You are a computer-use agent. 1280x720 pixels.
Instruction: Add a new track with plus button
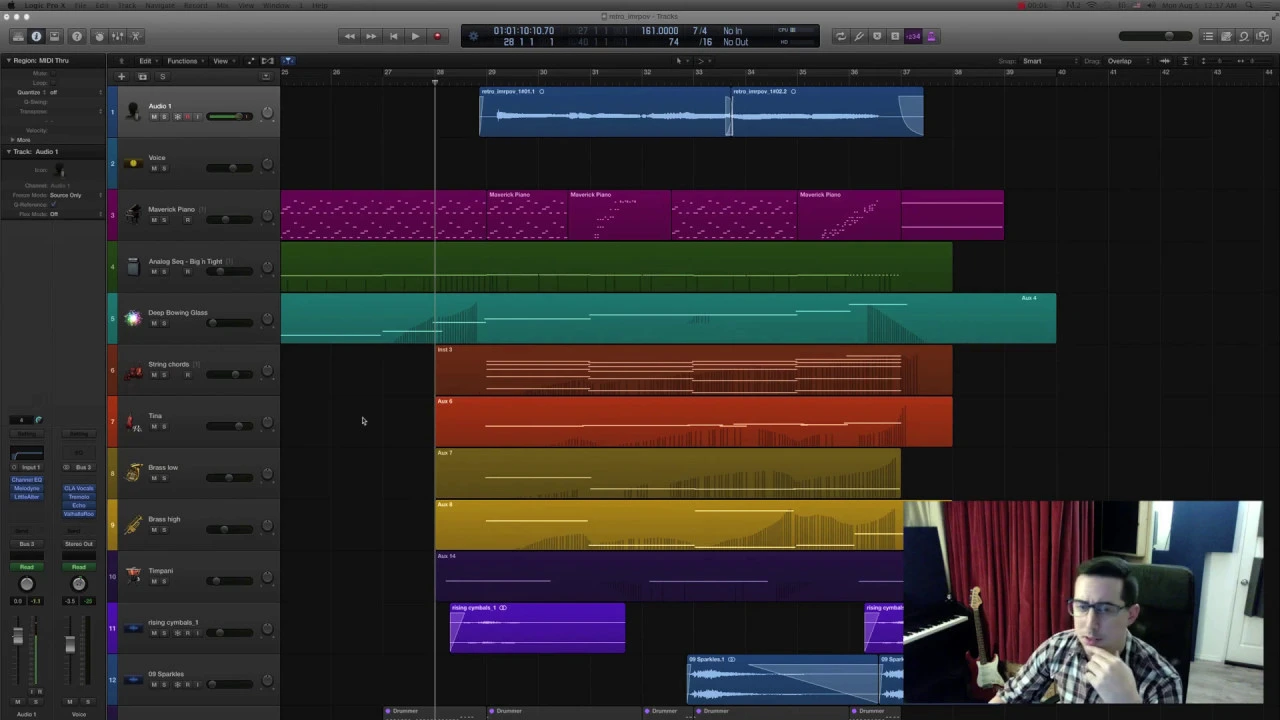pyautogui.click(x=121, y=77)
